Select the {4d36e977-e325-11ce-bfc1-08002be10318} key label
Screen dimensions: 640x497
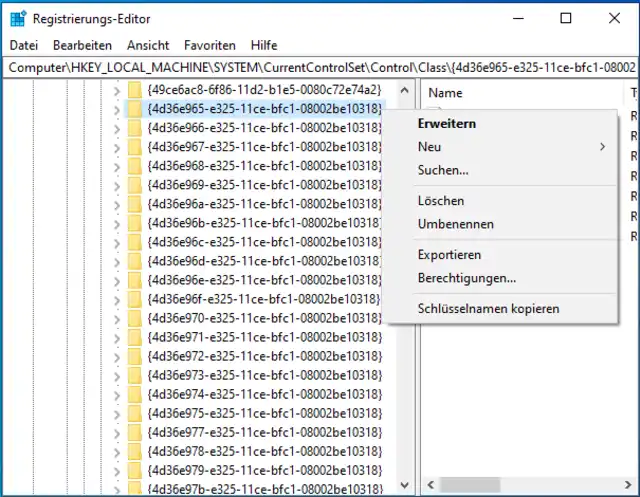[264, 433]
